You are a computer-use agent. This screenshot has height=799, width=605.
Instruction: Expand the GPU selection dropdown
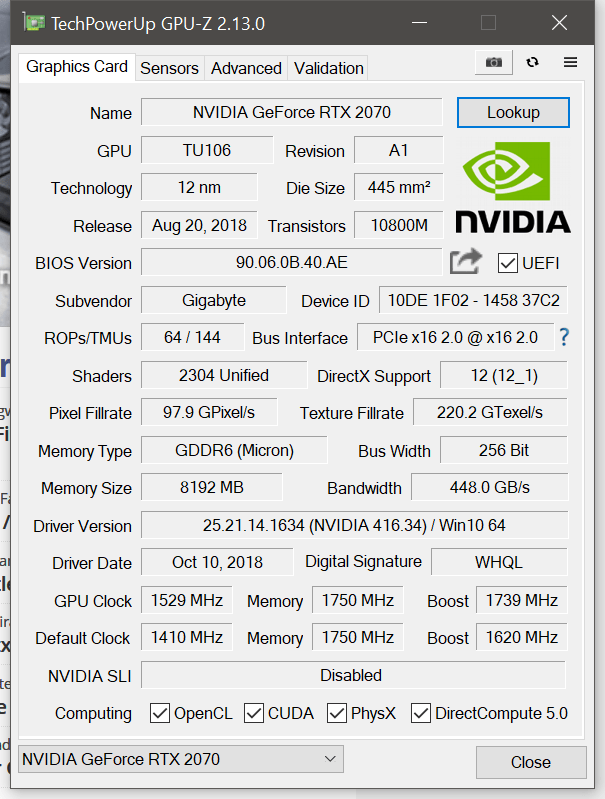181,759
